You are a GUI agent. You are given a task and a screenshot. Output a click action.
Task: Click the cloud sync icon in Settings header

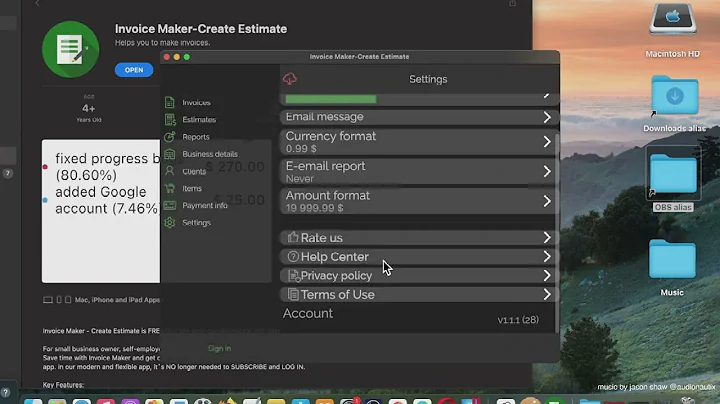(x=290, y=79)
